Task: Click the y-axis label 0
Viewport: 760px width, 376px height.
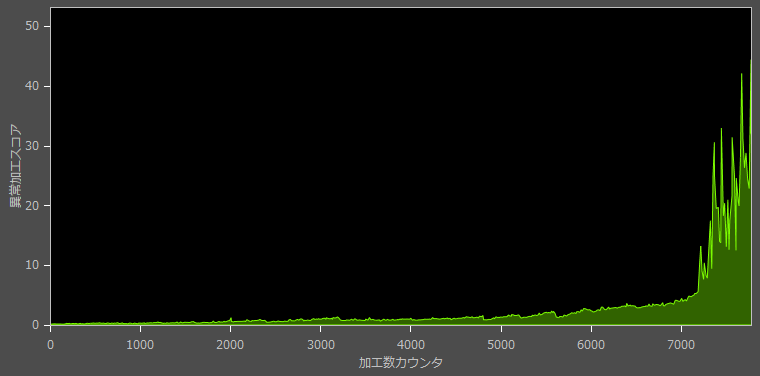Action: [x=34, y=325]
